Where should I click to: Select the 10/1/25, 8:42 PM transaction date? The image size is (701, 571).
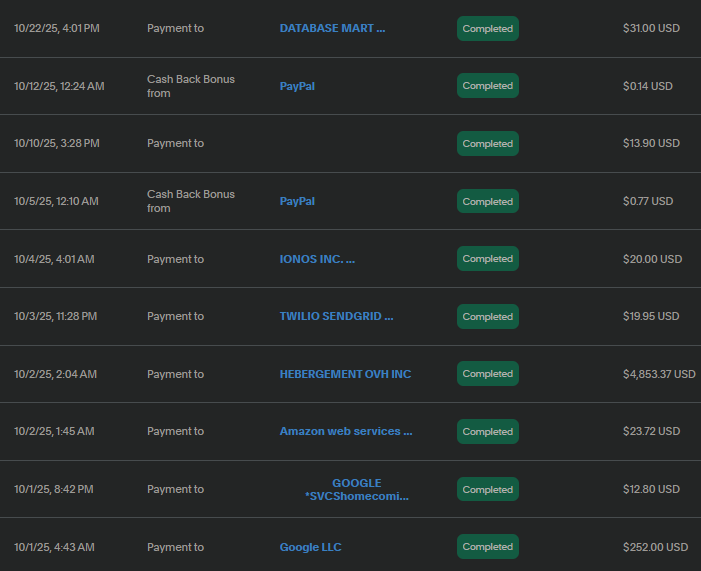[x=54, y=489]
